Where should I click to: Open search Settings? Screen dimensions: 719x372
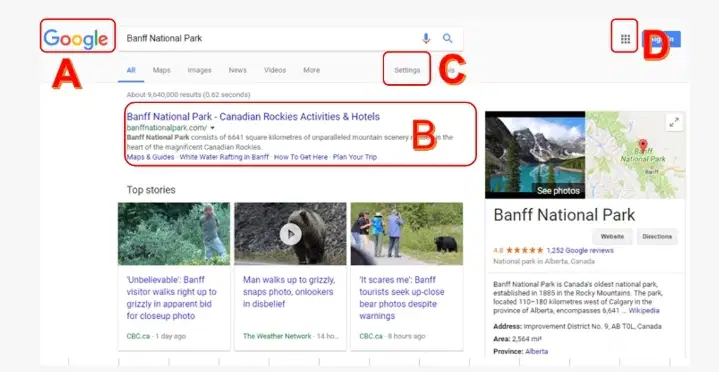[407, 70]
